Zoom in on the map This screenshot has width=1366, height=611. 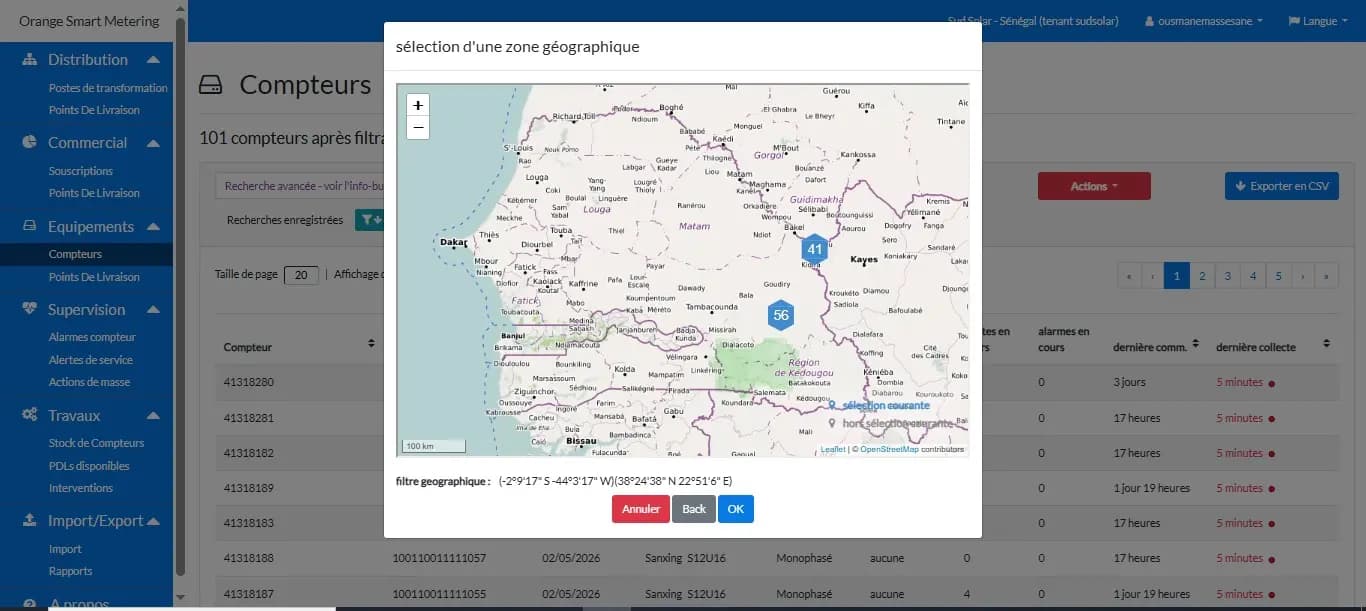pyautogui.click(x=418, y=105)
